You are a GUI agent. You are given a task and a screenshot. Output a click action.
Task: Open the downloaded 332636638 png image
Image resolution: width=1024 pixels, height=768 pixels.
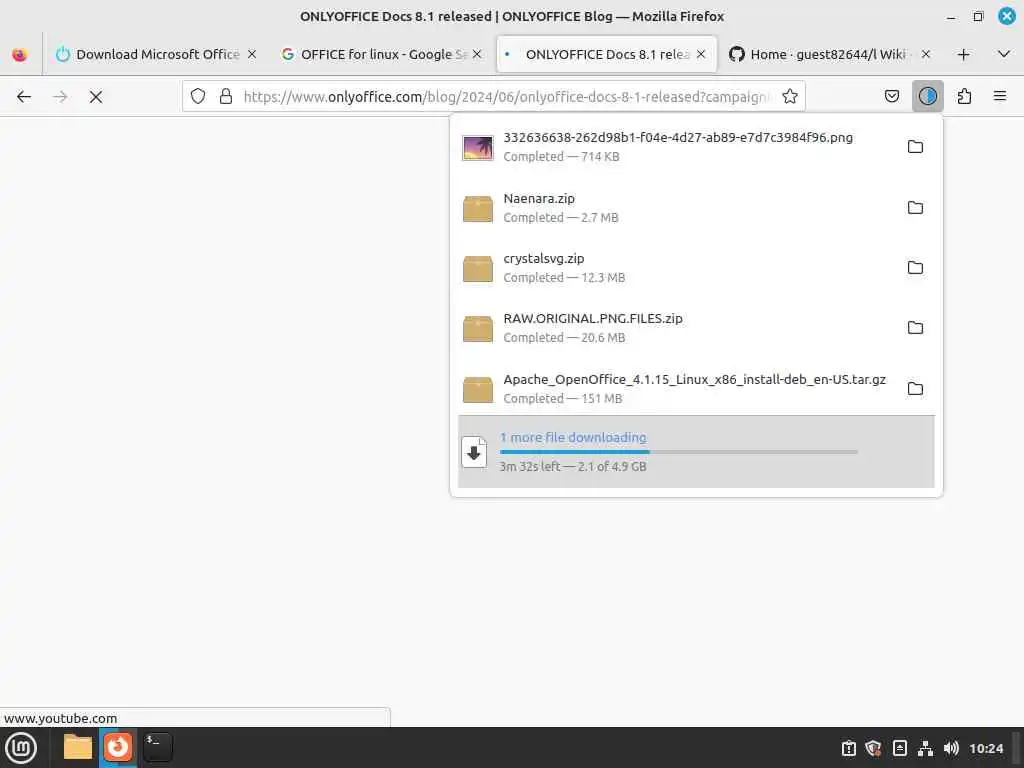point(677,147)
